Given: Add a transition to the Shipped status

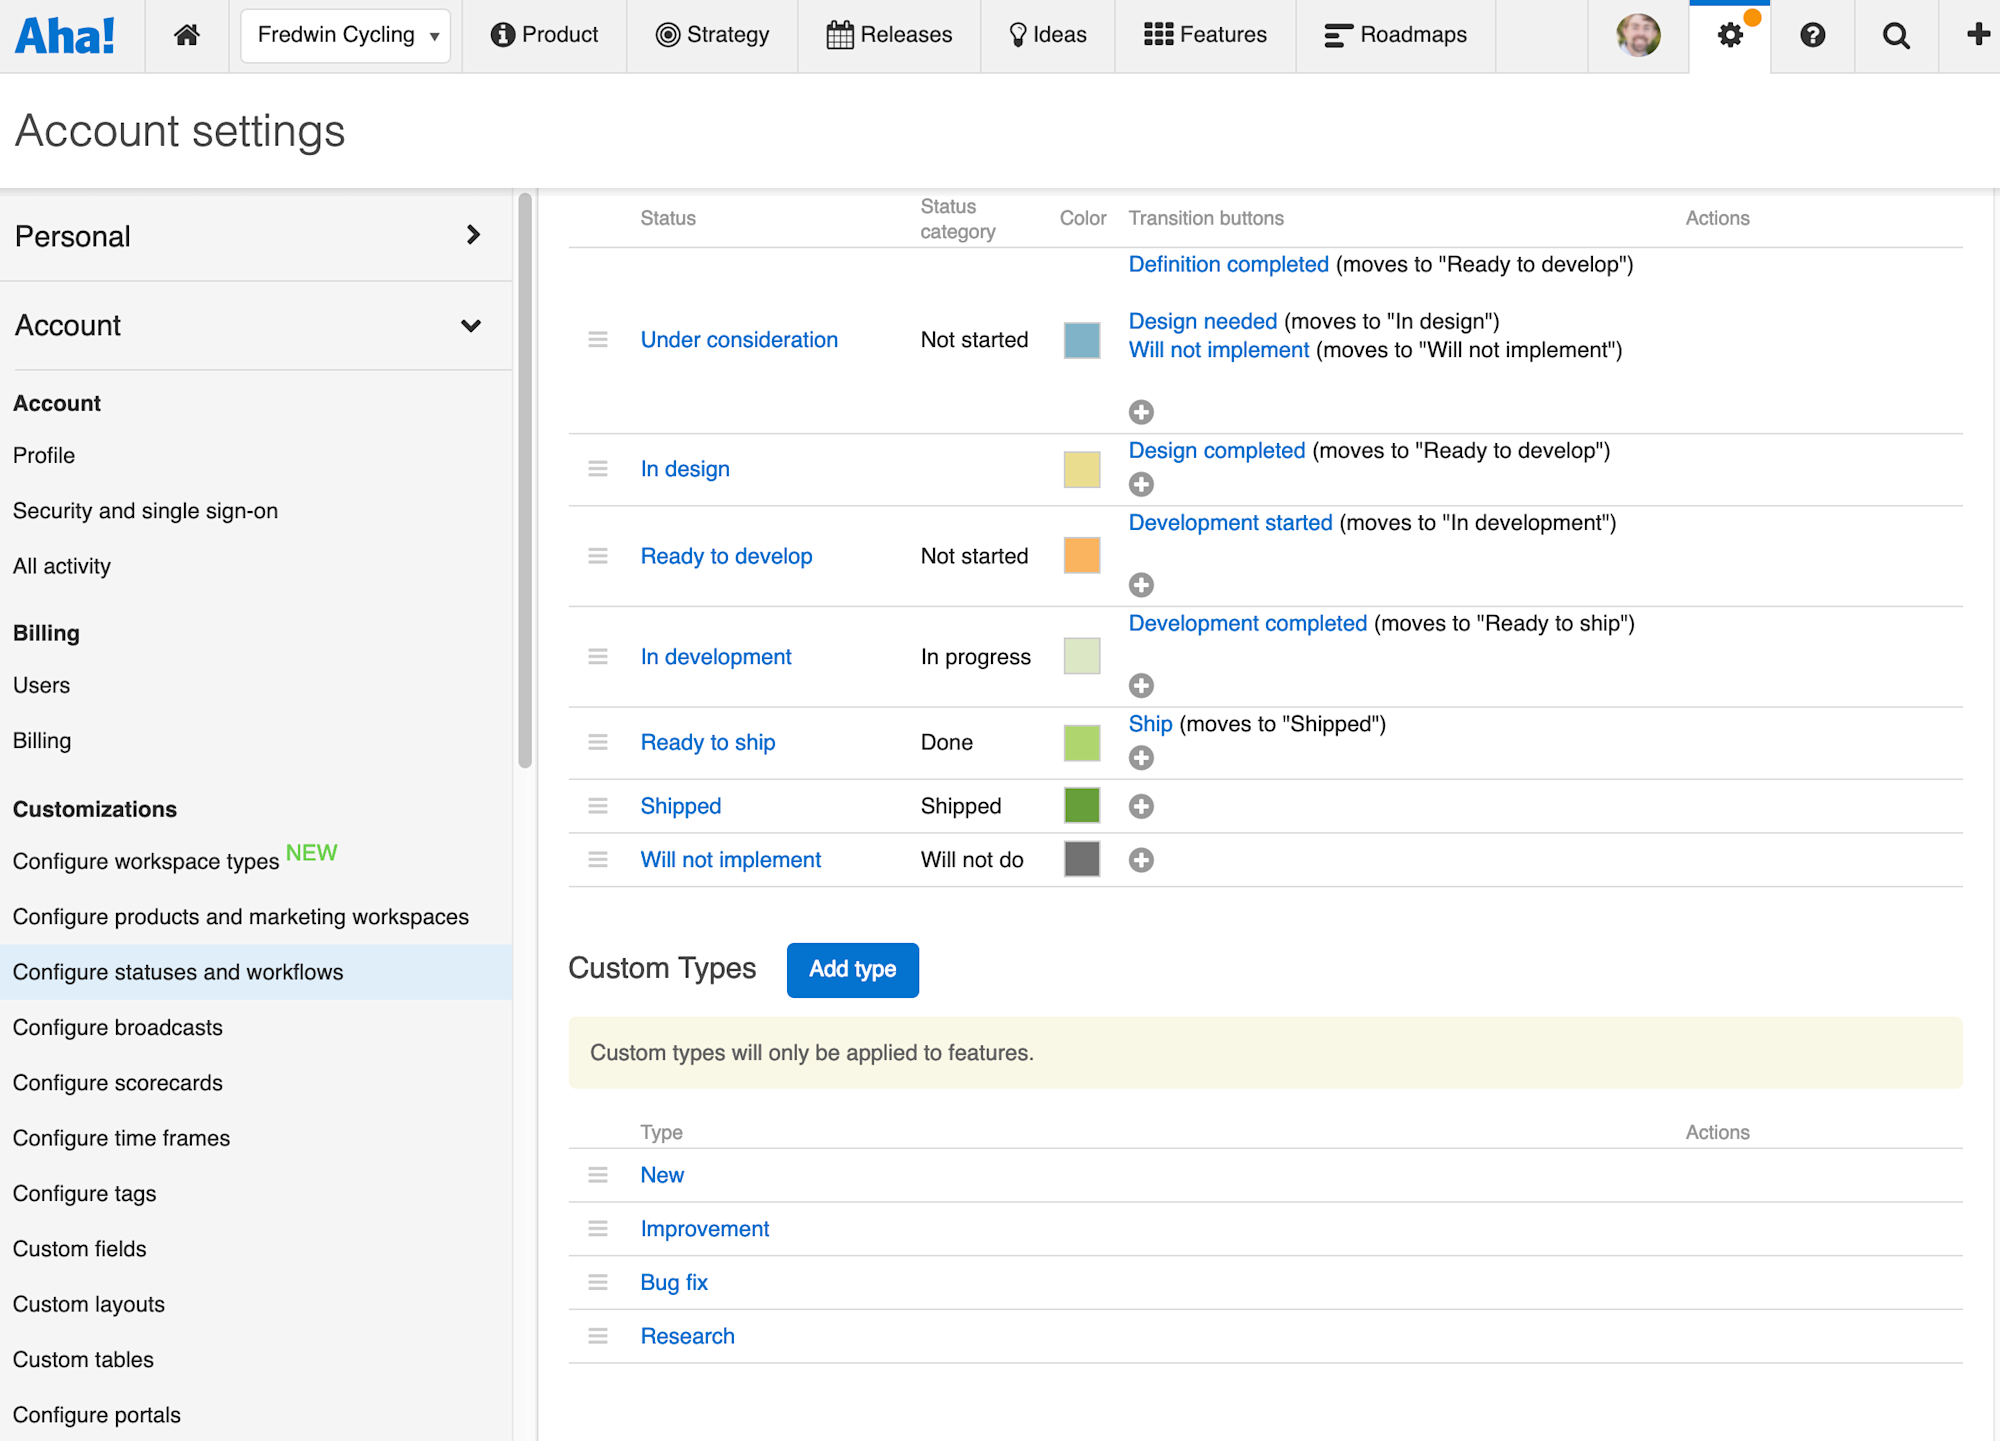Looking at the screenshot, I should click(x=1141, y=806).
